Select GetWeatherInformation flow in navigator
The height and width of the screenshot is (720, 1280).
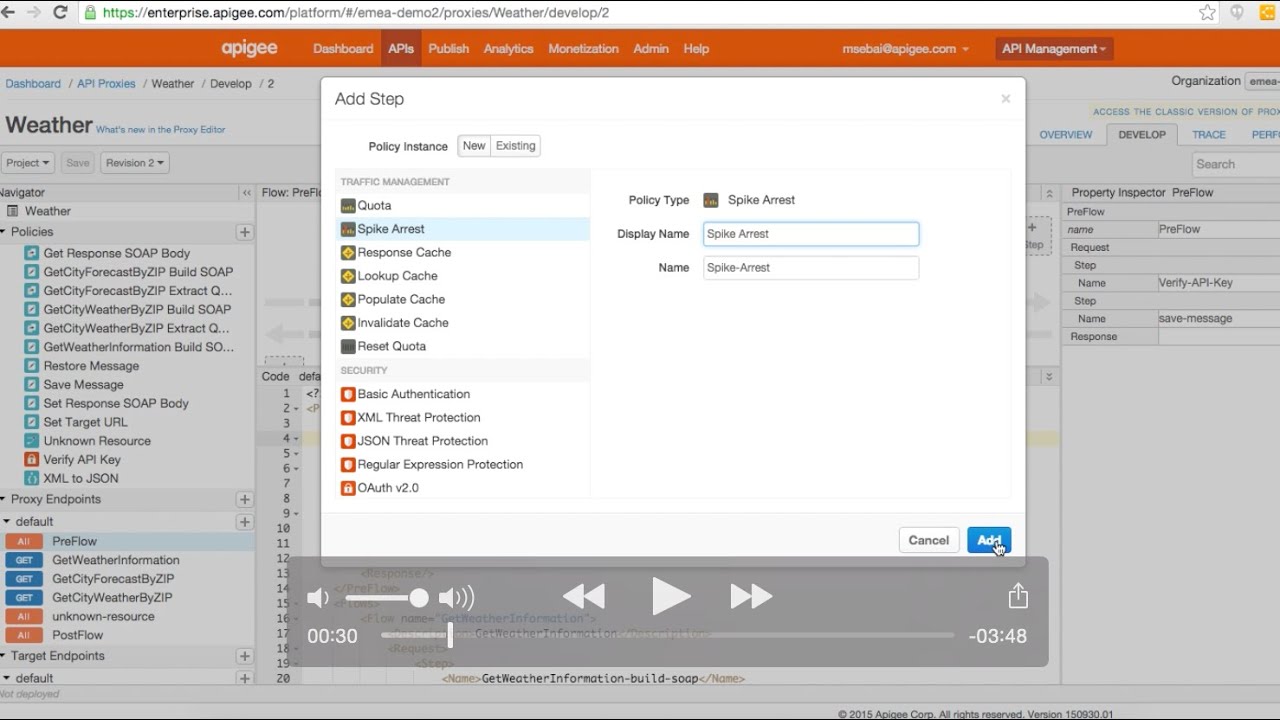pos(116,560)
